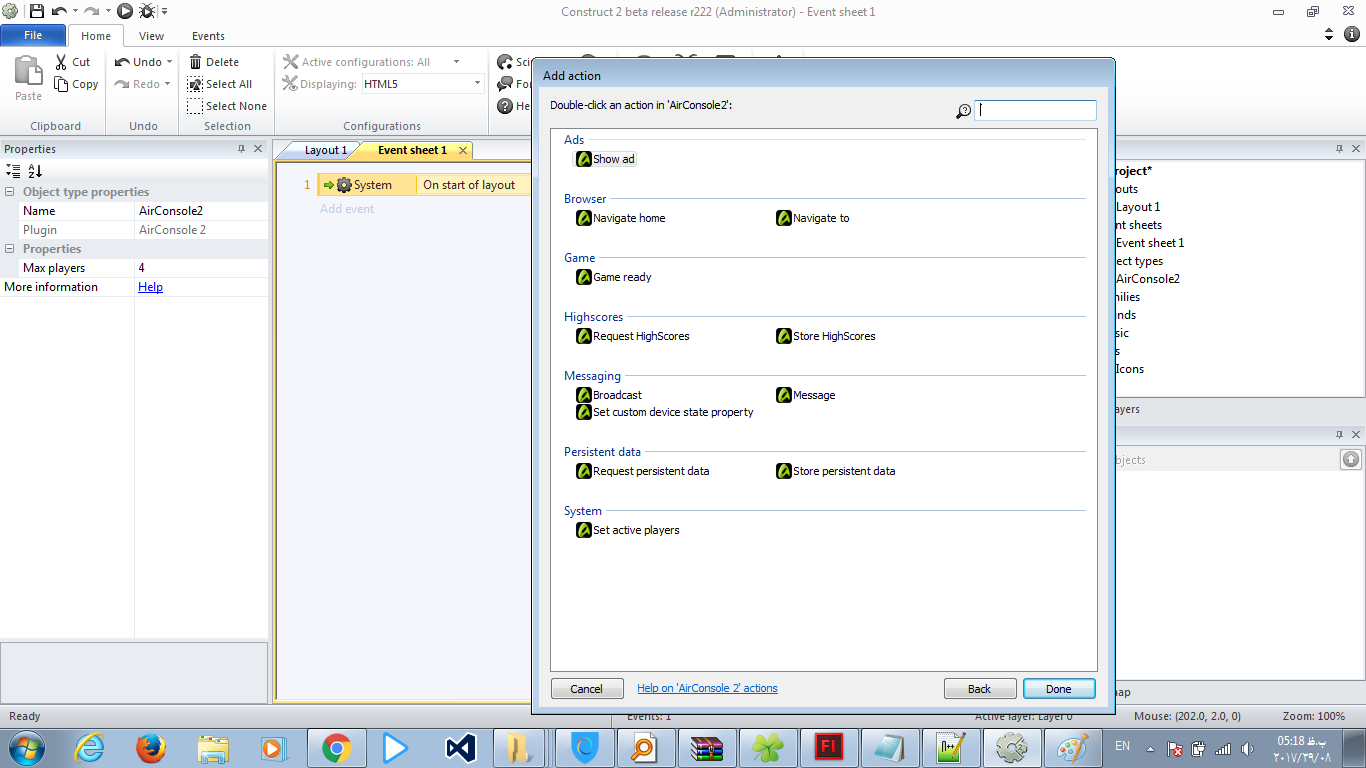Screen dimensions: 1366x768
Task: Toggle alphabetical sort in the Properties panel
Action: 35,171
